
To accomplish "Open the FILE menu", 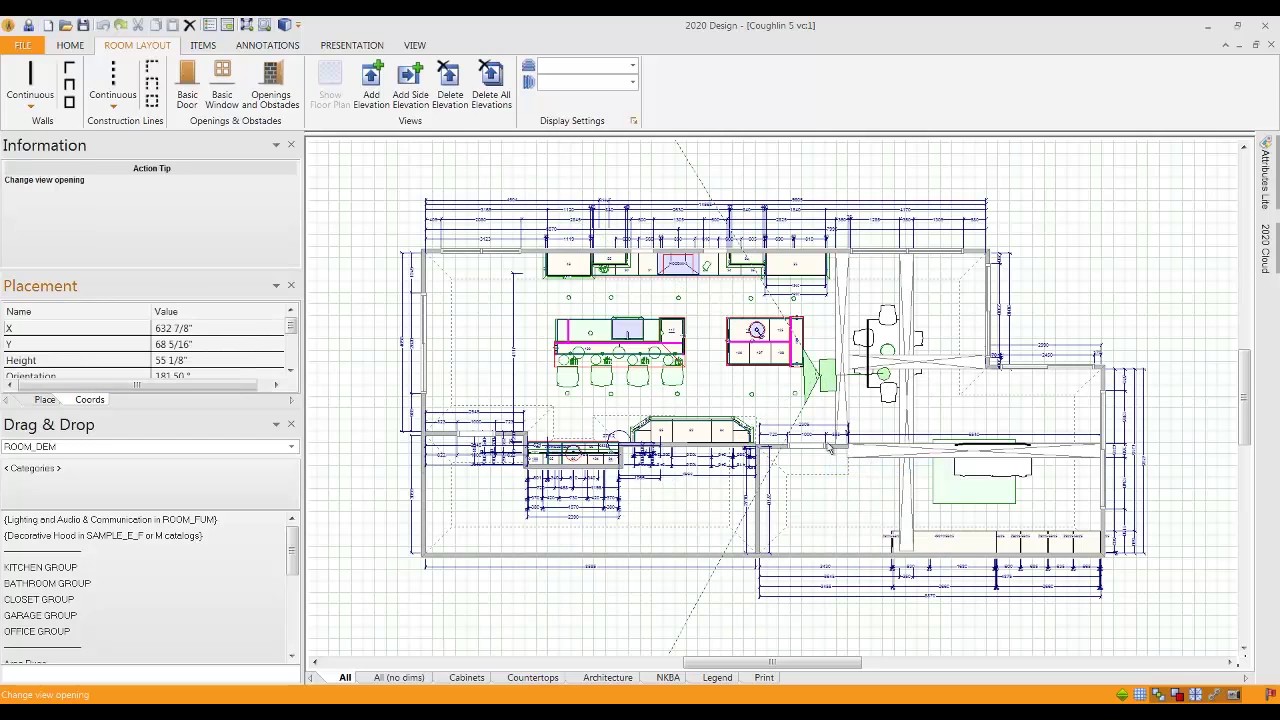I will tap(22, 45).
